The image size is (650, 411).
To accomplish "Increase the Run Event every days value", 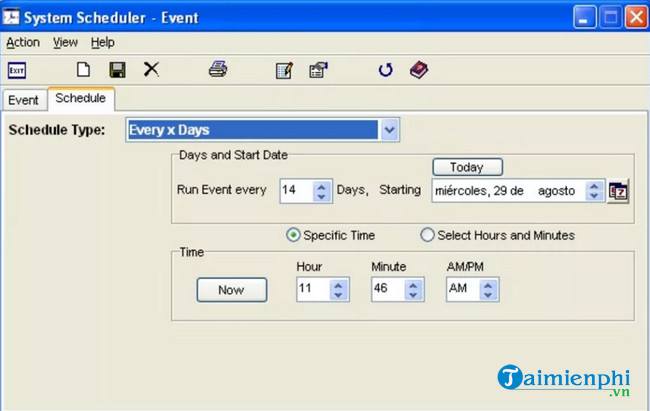I will 322,186.
